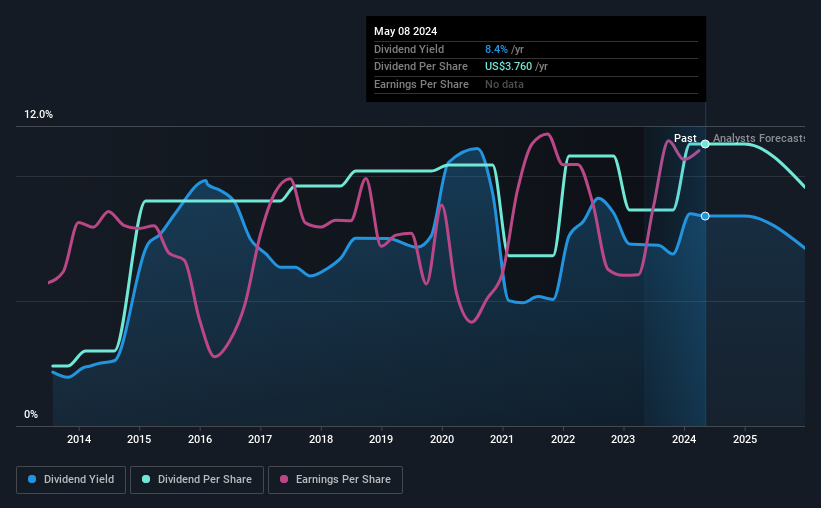Toggle the Earnings Per Share legend series
Viewport: 821px width, 508px height.
(335, 480)
